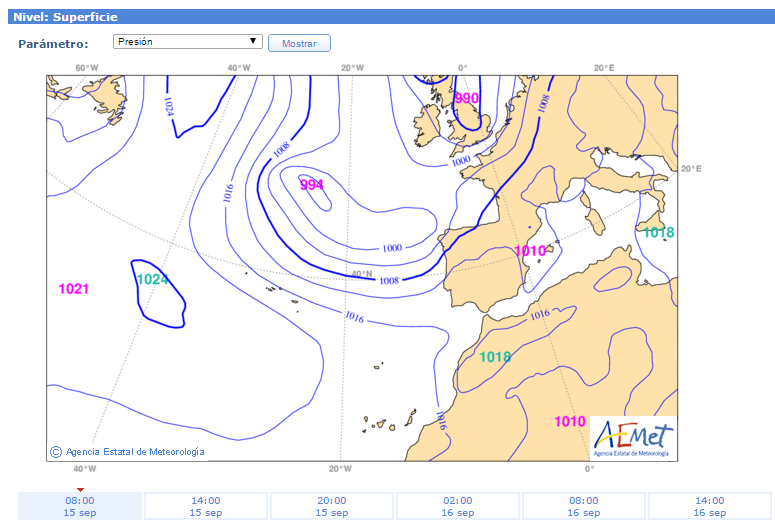Select the 14:00 15 sep time step

tap(206, 506)
